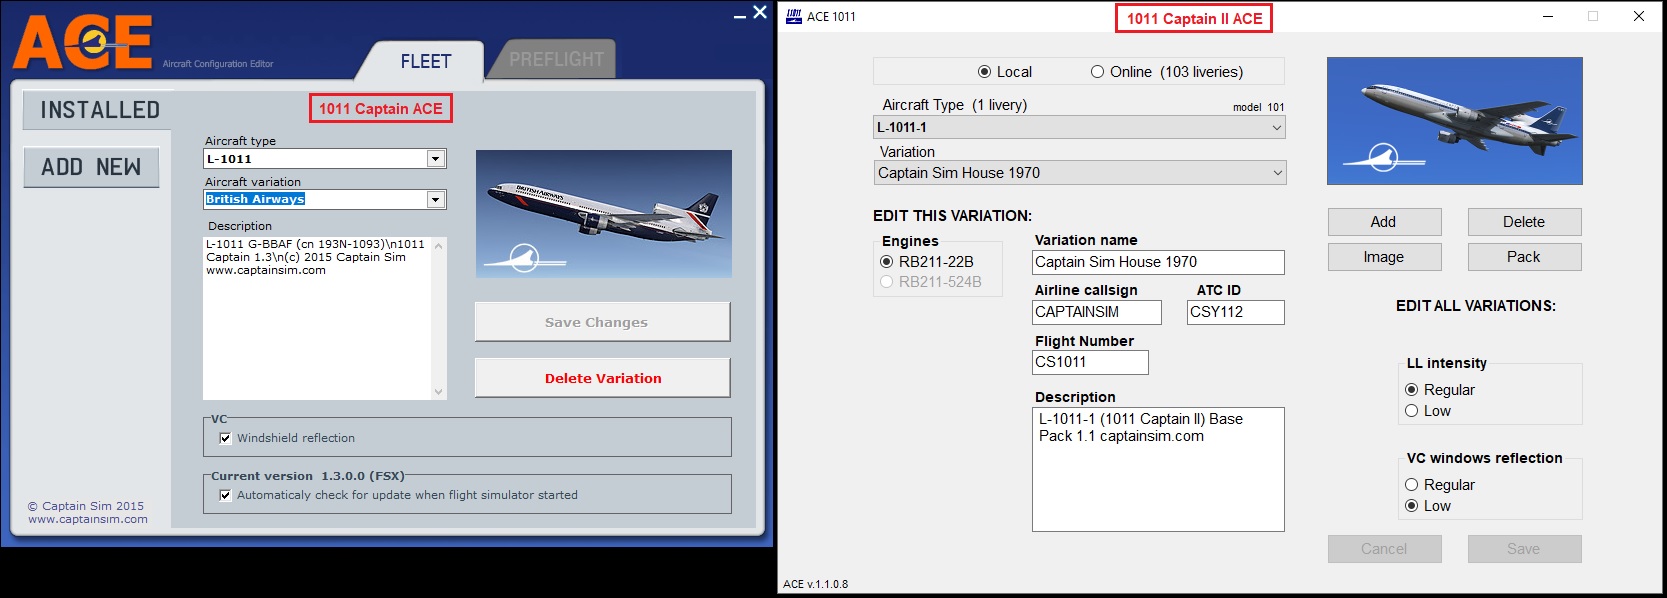Select the Online liveries radio button
1667x598 pixels.
(x=1097, y=72)
